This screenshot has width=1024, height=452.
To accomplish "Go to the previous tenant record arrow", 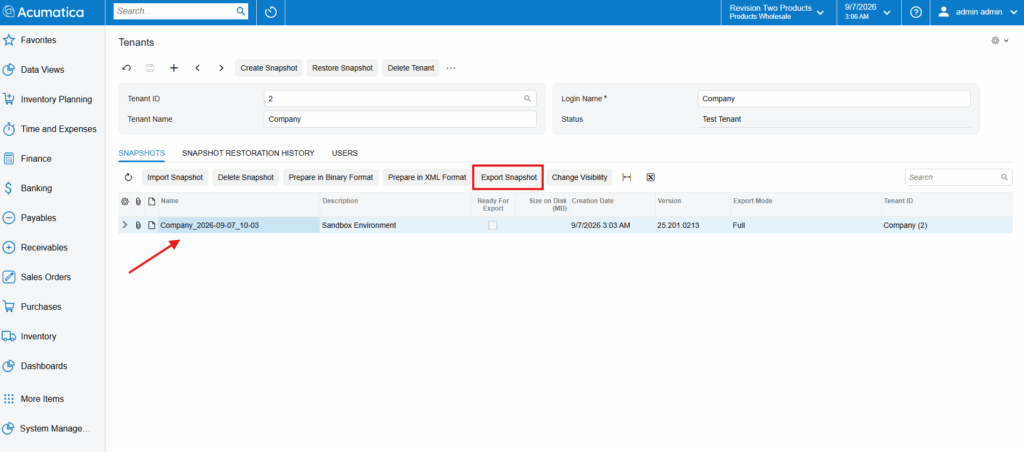I will point(197,68).
